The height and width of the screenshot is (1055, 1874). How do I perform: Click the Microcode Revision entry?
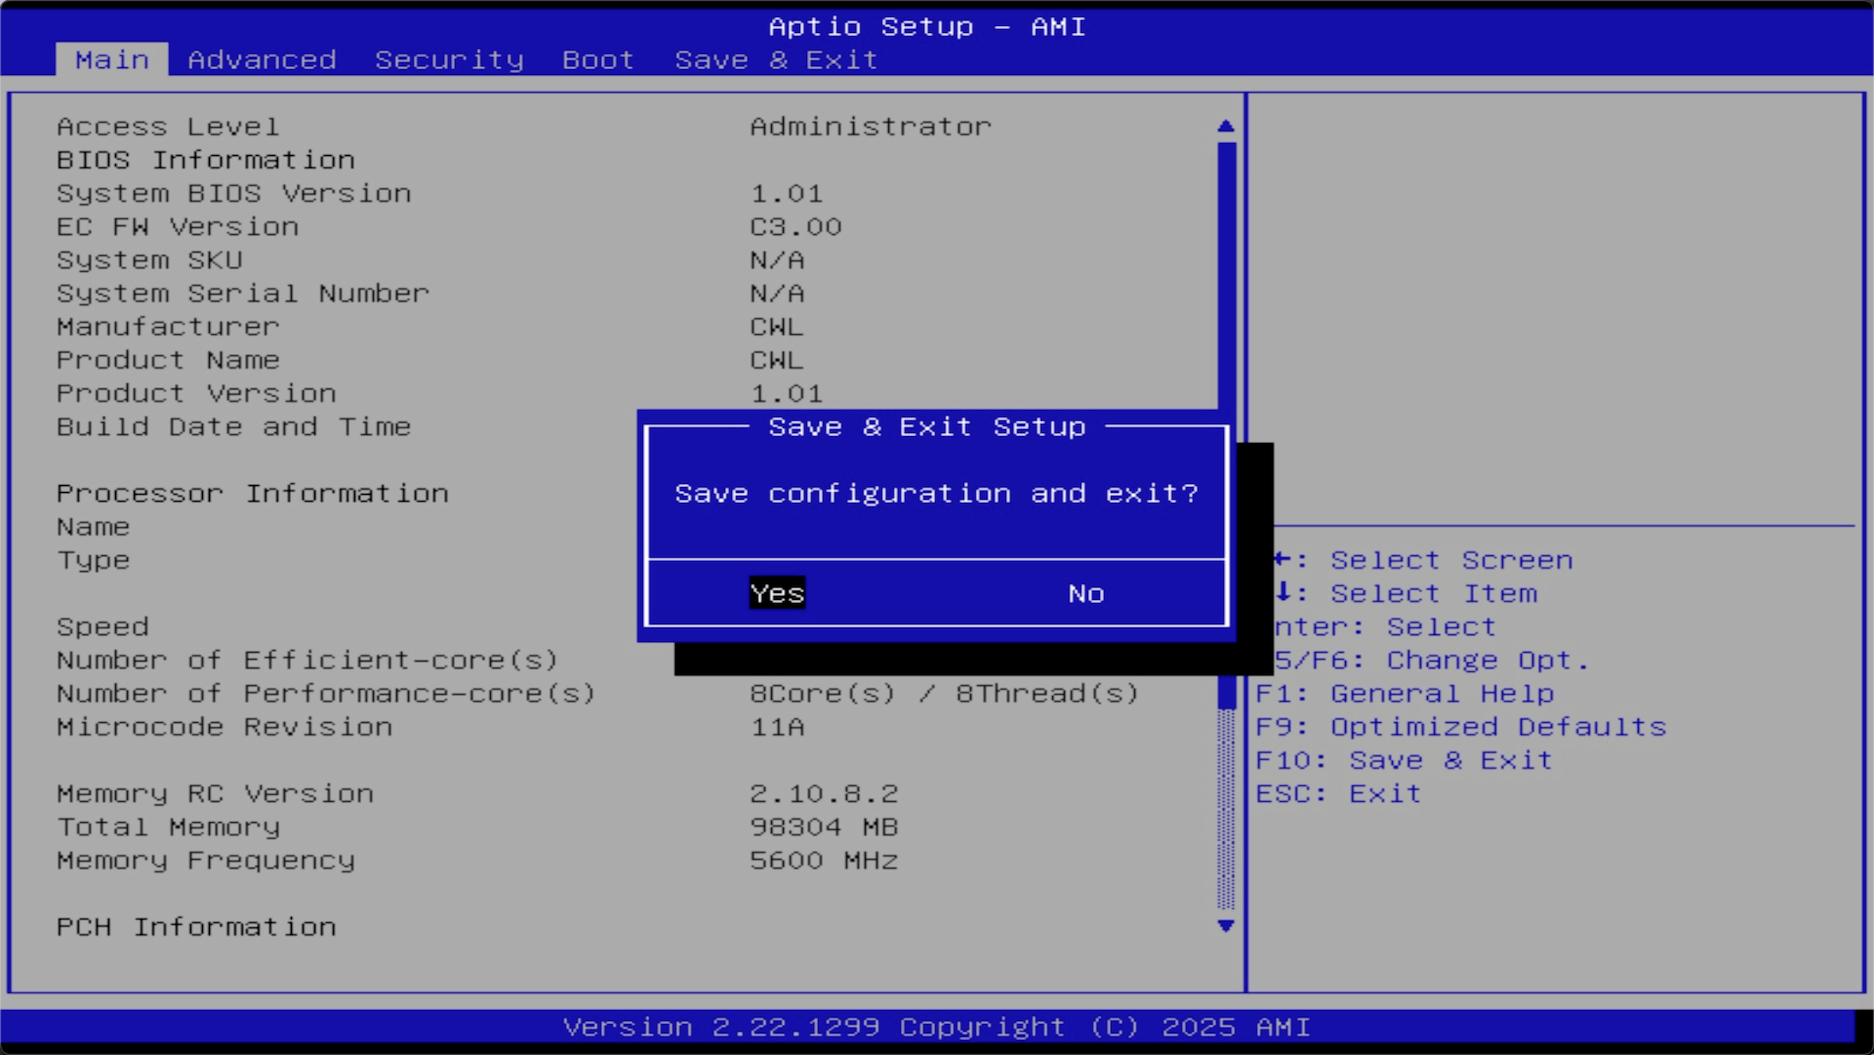(x=225, y=727)
